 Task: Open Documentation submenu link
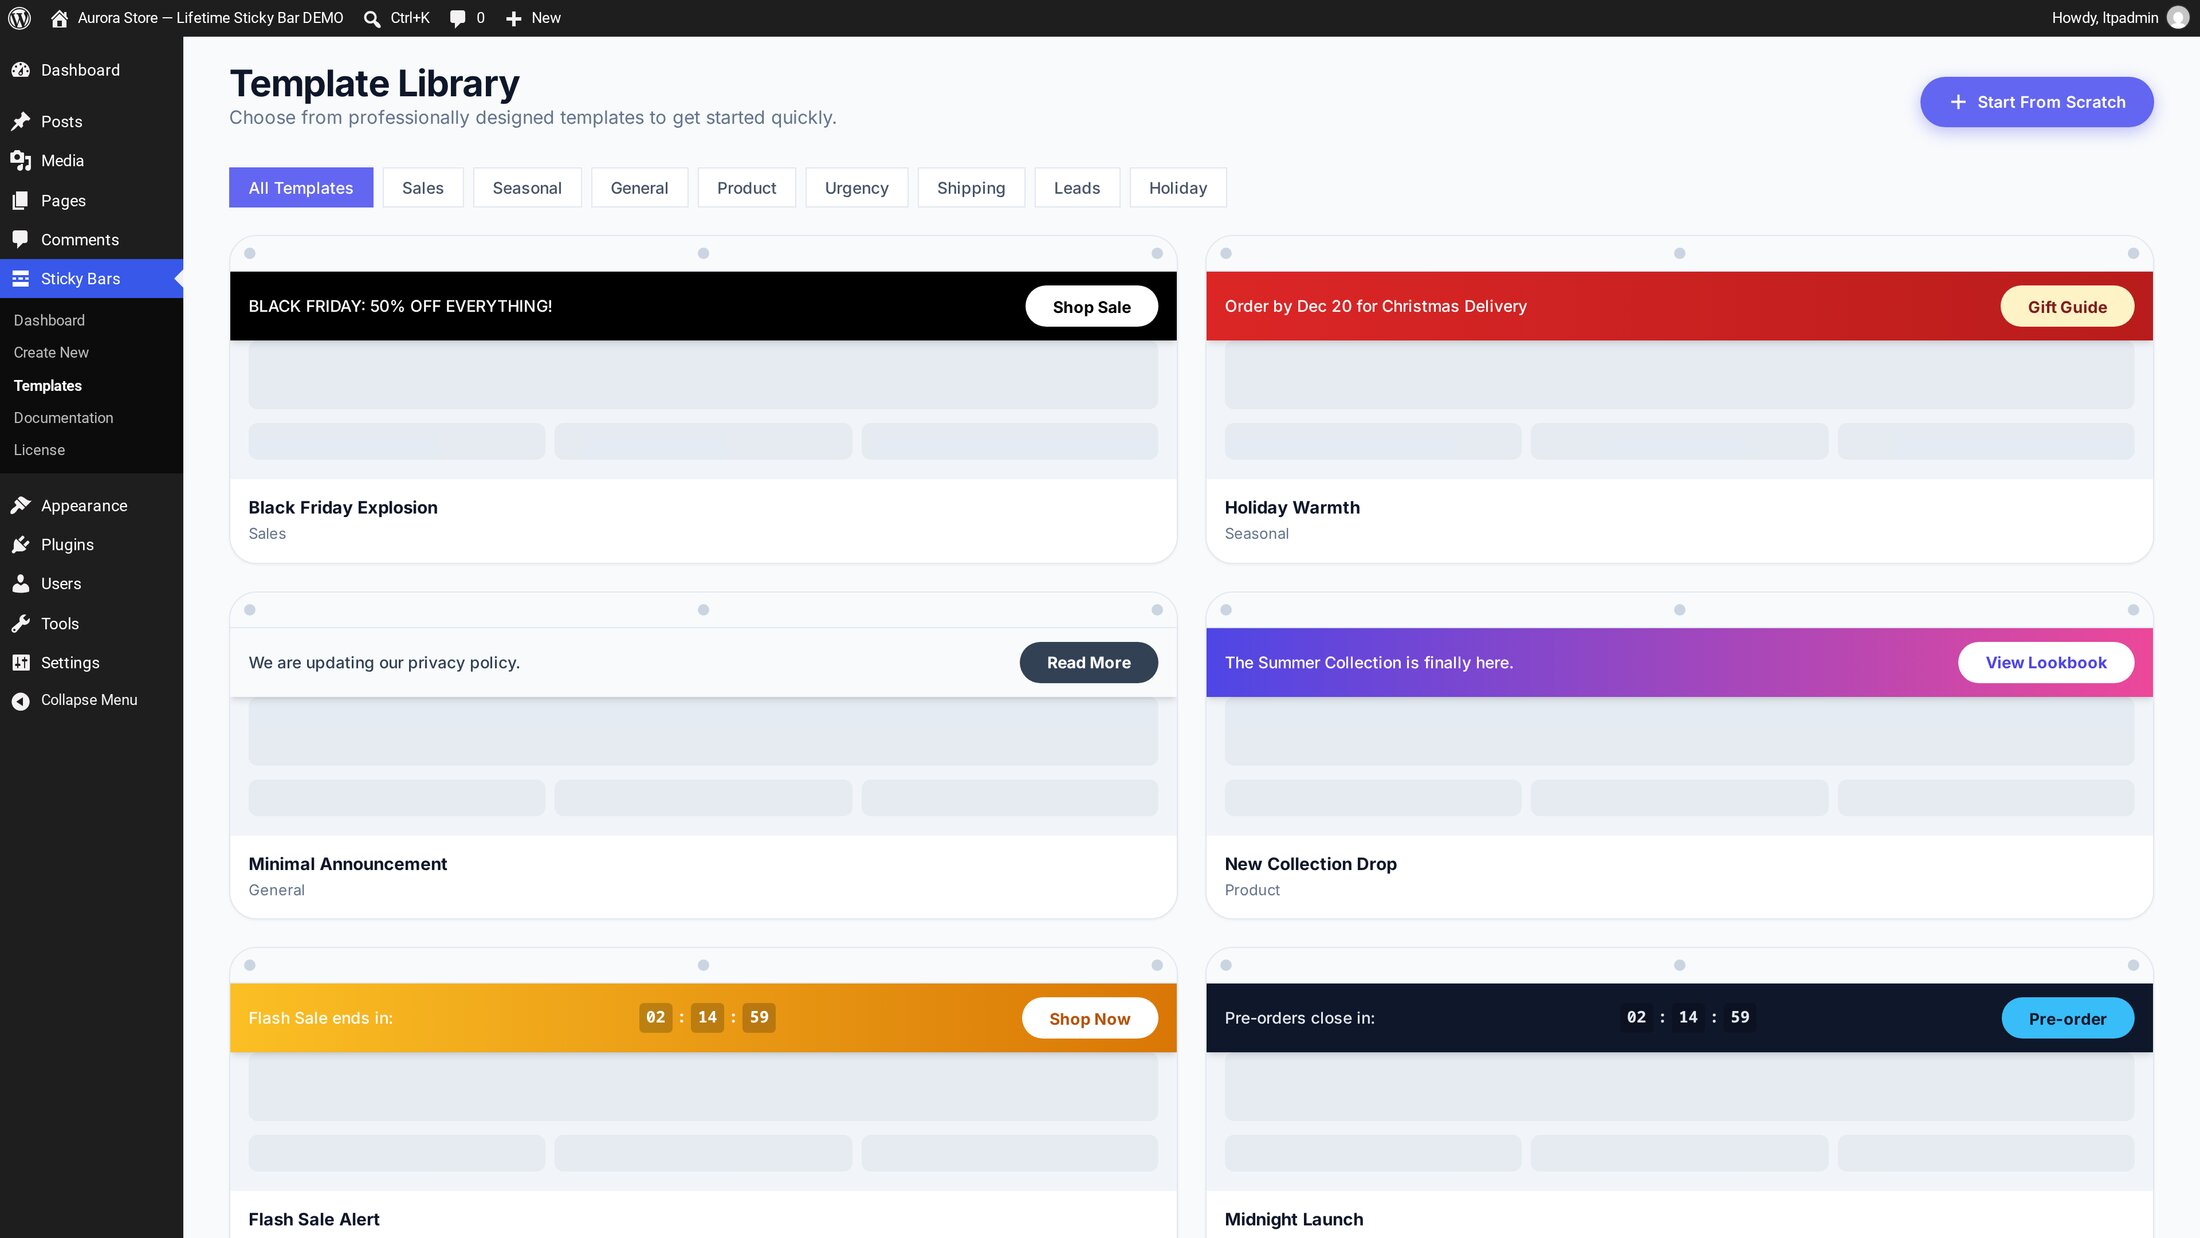tap(63, 417)
